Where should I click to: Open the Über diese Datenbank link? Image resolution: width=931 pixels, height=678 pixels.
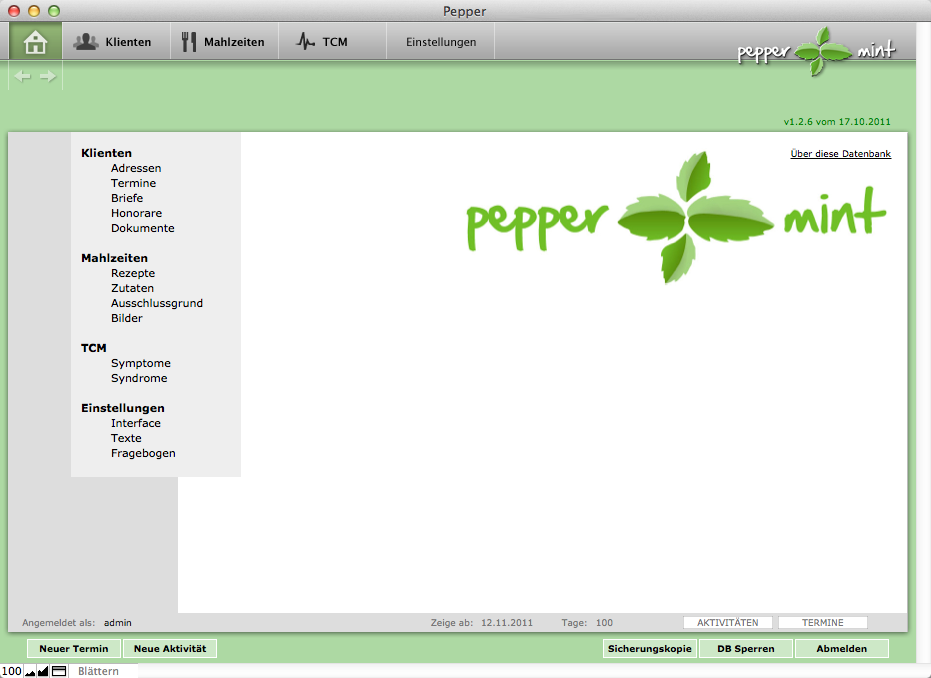(840, 154)
